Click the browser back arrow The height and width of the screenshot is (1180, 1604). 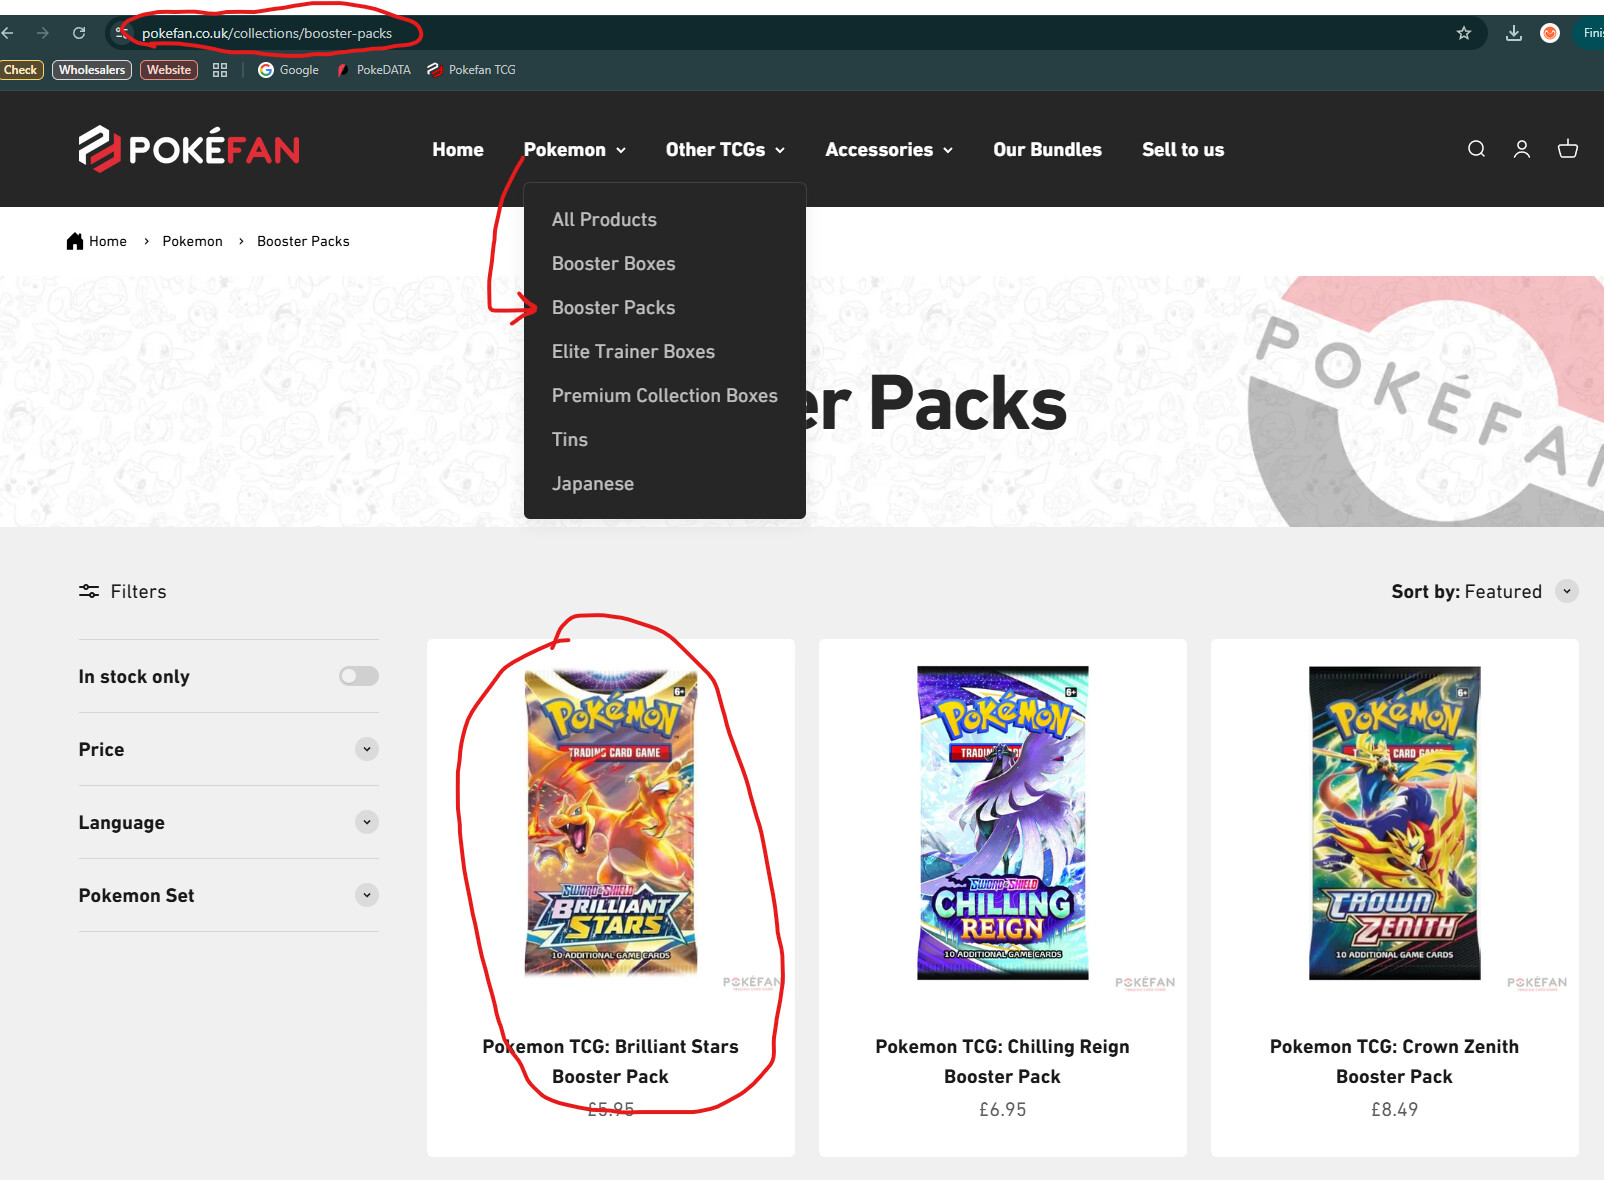[8, 33]
